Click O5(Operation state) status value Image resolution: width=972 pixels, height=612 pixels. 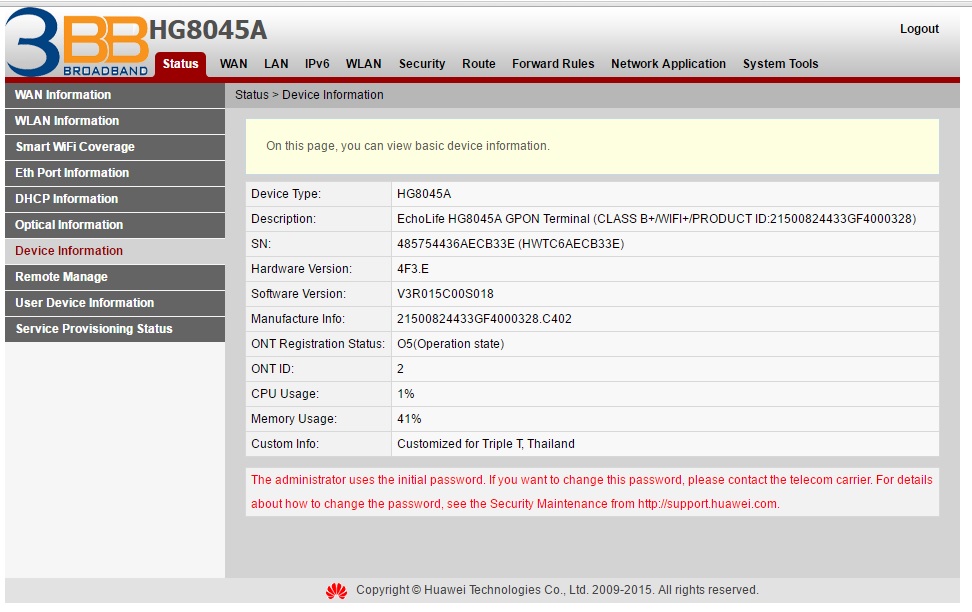tap(451, 344)
